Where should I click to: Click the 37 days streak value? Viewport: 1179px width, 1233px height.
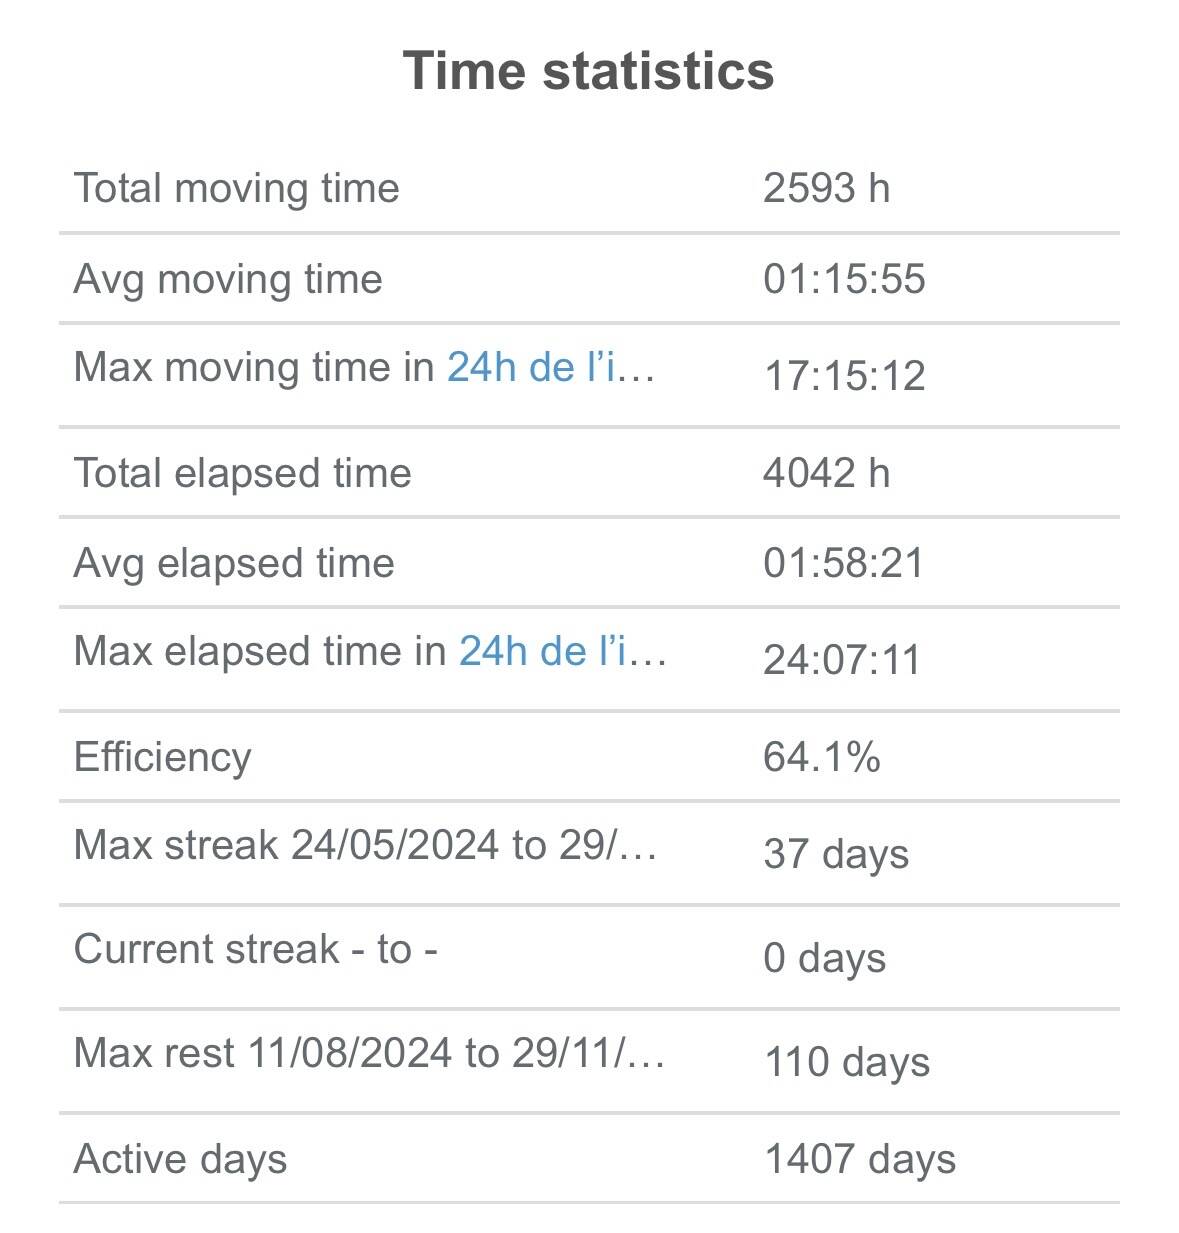coord(836,854)
